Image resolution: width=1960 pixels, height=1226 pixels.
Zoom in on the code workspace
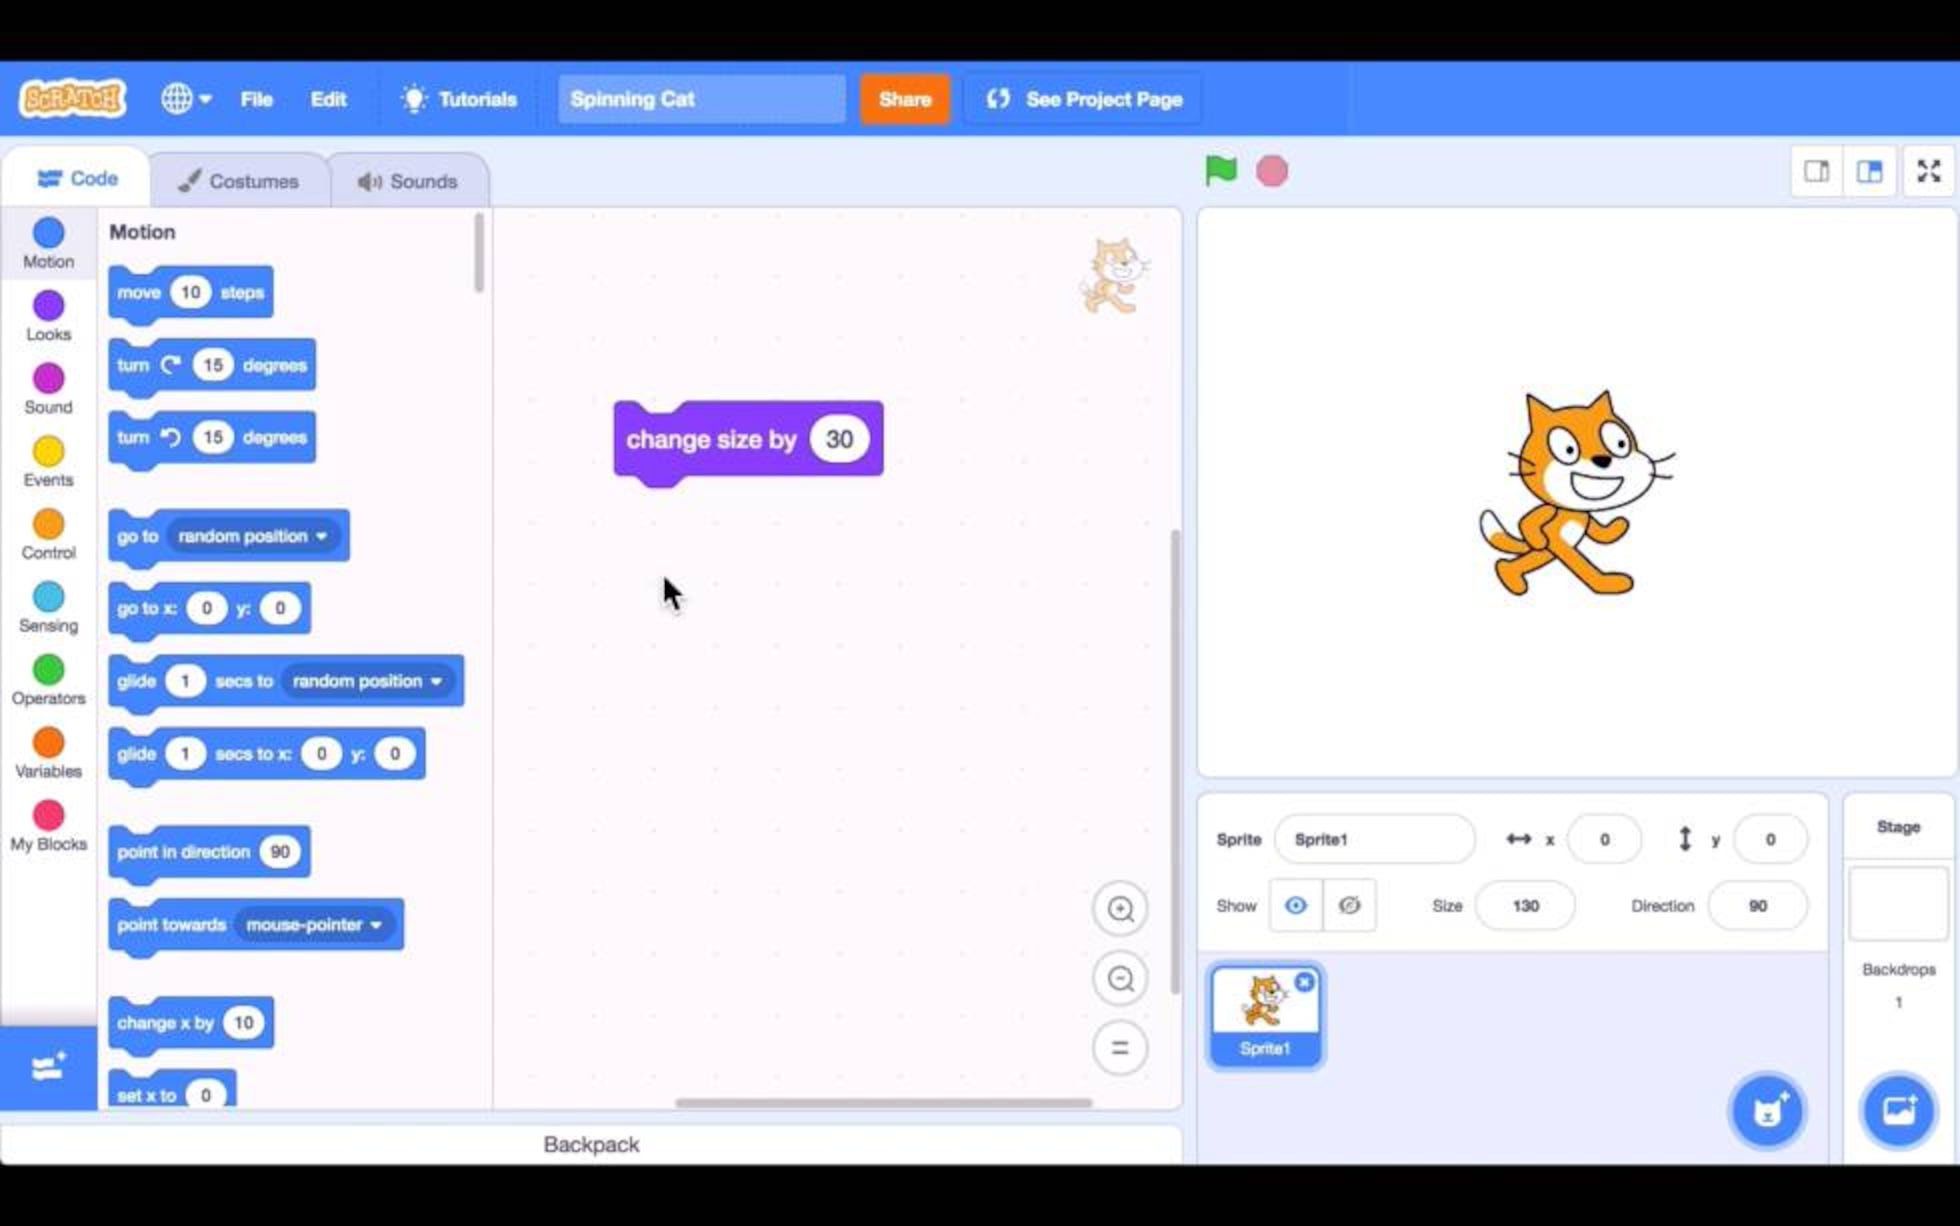(1120, 908)
